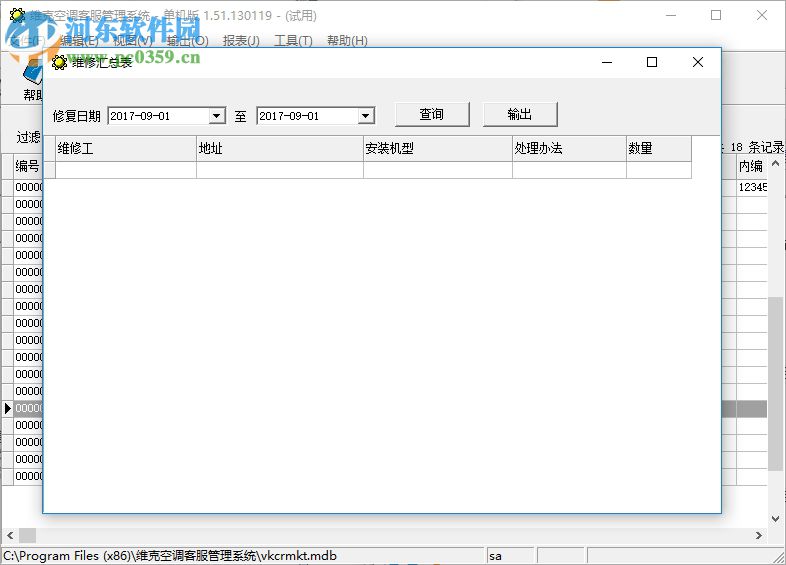Click the sa user in status bar
This screenshot has width=786, height=565.
[495, 556]
